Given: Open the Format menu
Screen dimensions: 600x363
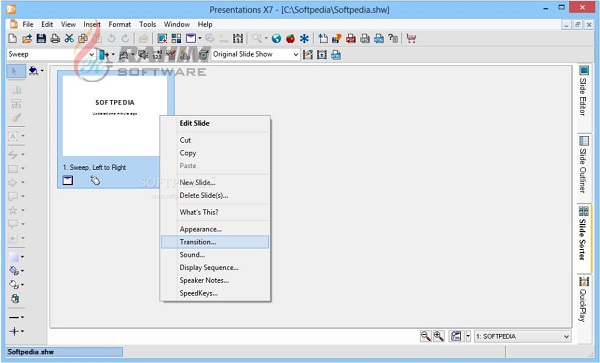Looking at the screenshot, I should pos(120,24).
